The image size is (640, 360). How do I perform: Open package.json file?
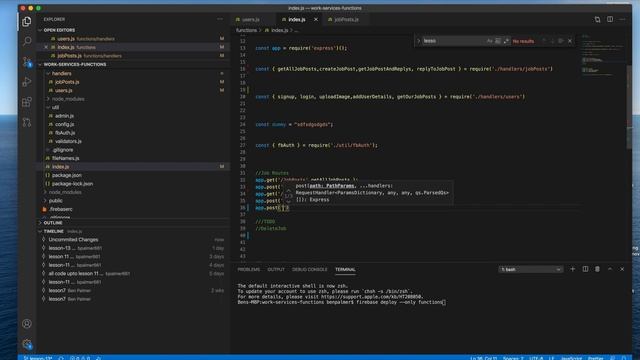pos(67,175)
